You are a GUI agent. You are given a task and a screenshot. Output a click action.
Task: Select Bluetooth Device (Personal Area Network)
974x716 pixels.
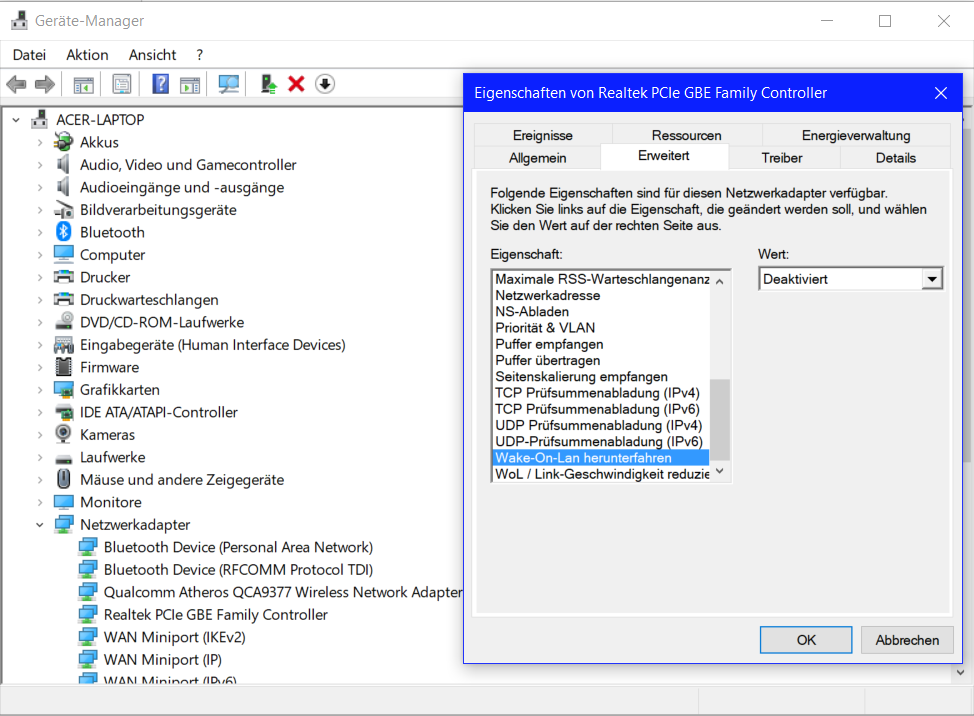point(238,547)
